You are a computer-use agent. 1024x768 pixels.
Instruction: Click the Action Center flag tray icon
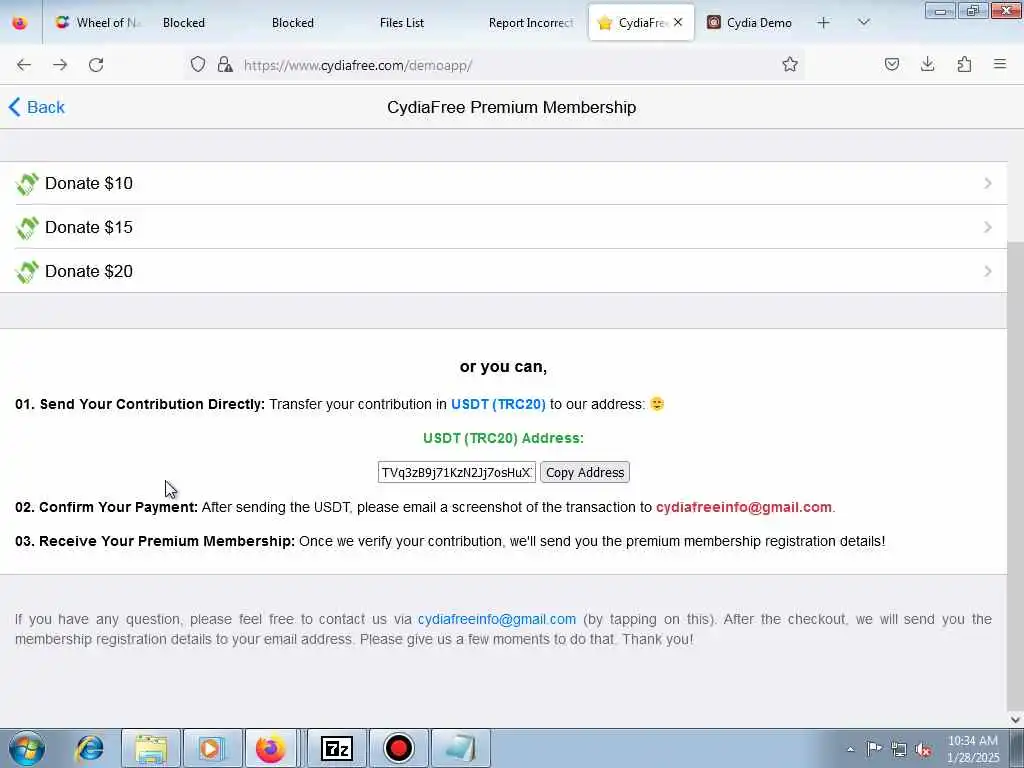click(874, 749)
